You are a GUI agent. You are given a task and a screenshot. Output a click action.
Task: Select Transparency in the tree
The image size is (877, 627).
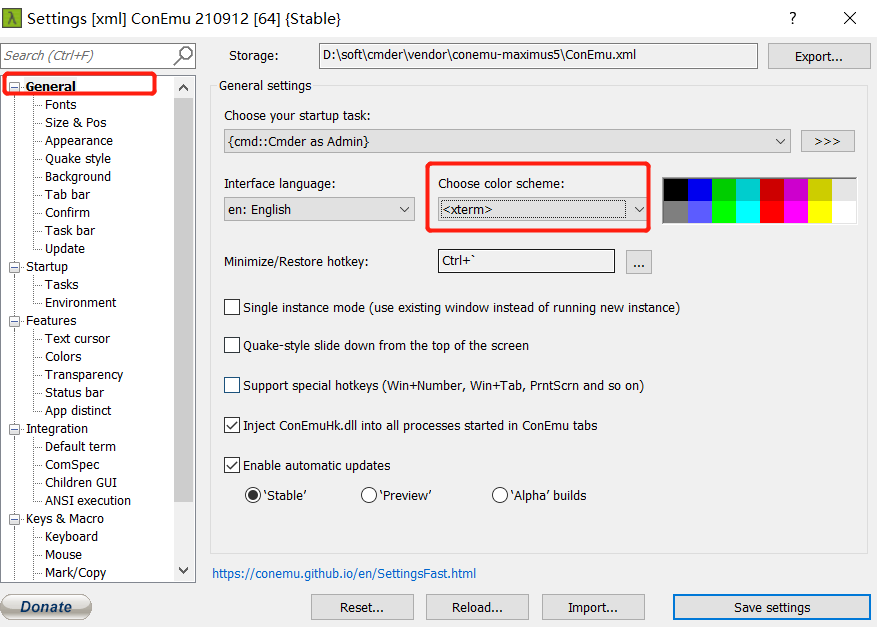(84, 375)
